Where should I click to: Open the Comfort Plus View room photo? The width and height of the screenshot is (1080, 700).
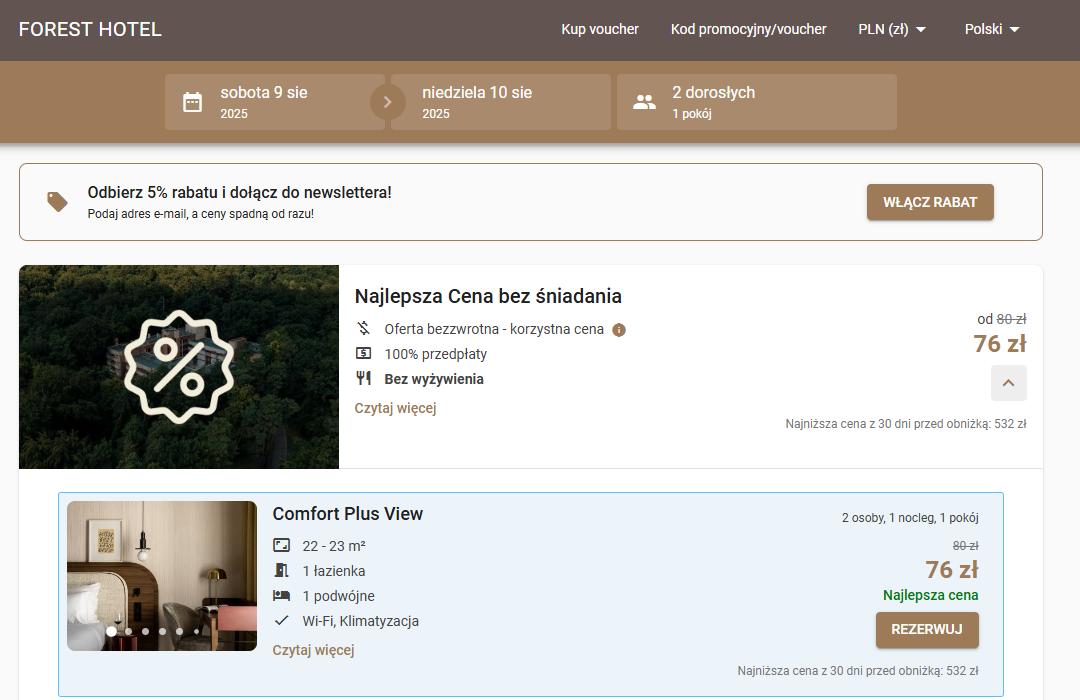point(162,576)
